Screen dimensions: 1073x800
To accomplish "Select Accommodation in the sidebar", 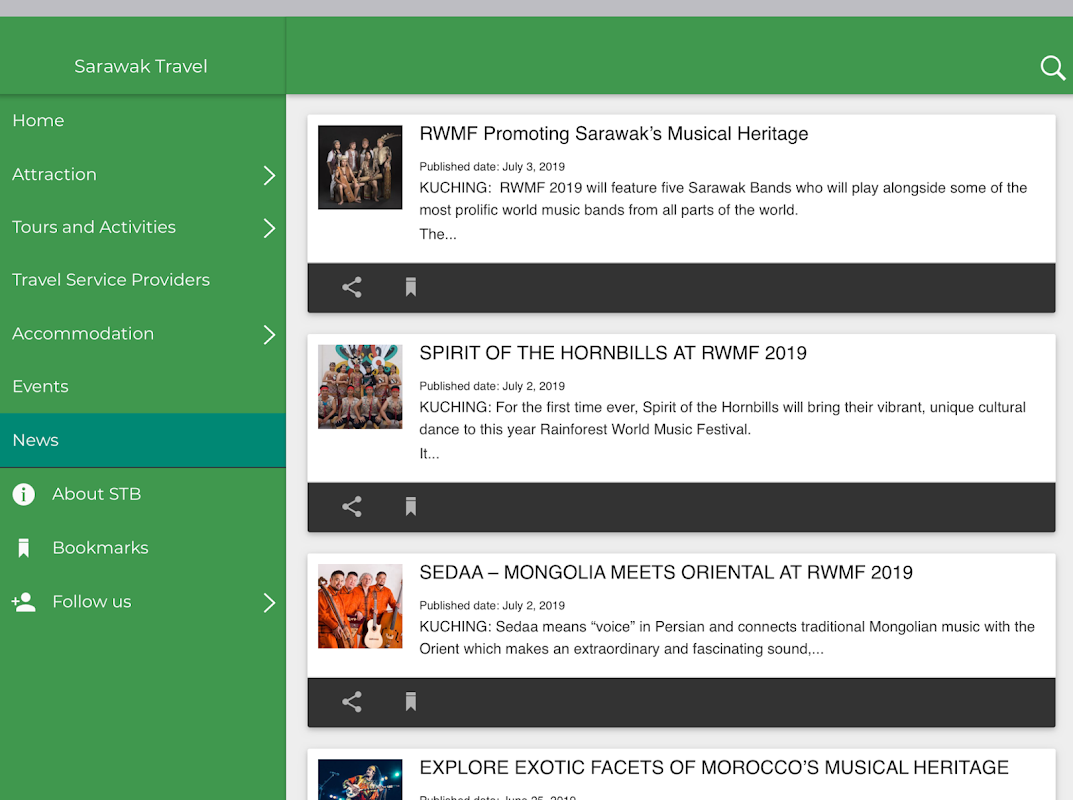I will [142, 334].
